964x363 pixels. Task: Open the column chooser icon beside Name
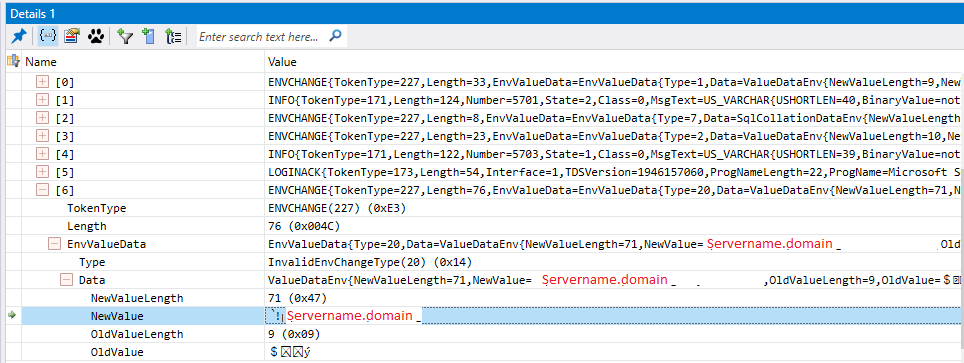coord(12,61)
